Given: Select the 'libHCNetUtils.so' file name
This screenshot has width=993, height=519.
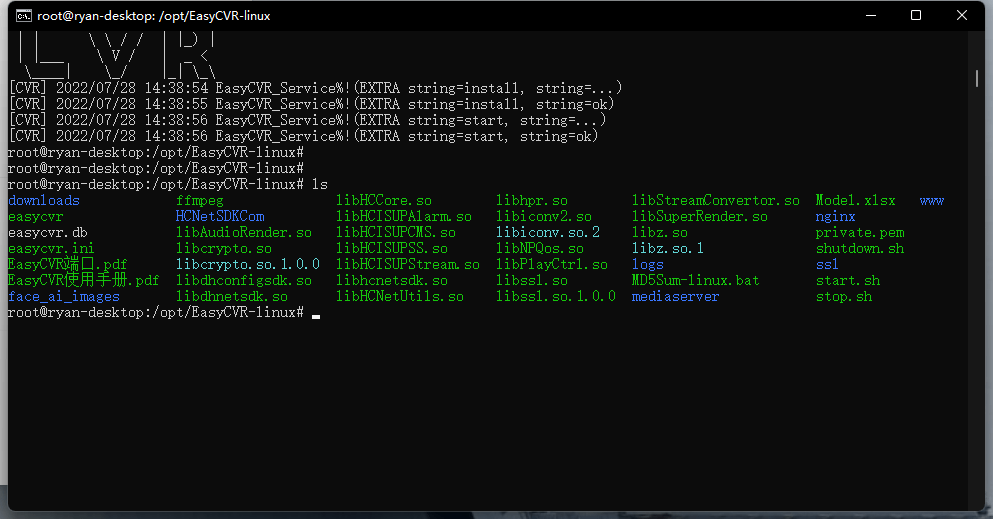Looking at the screenshot, I should [400, 297].
